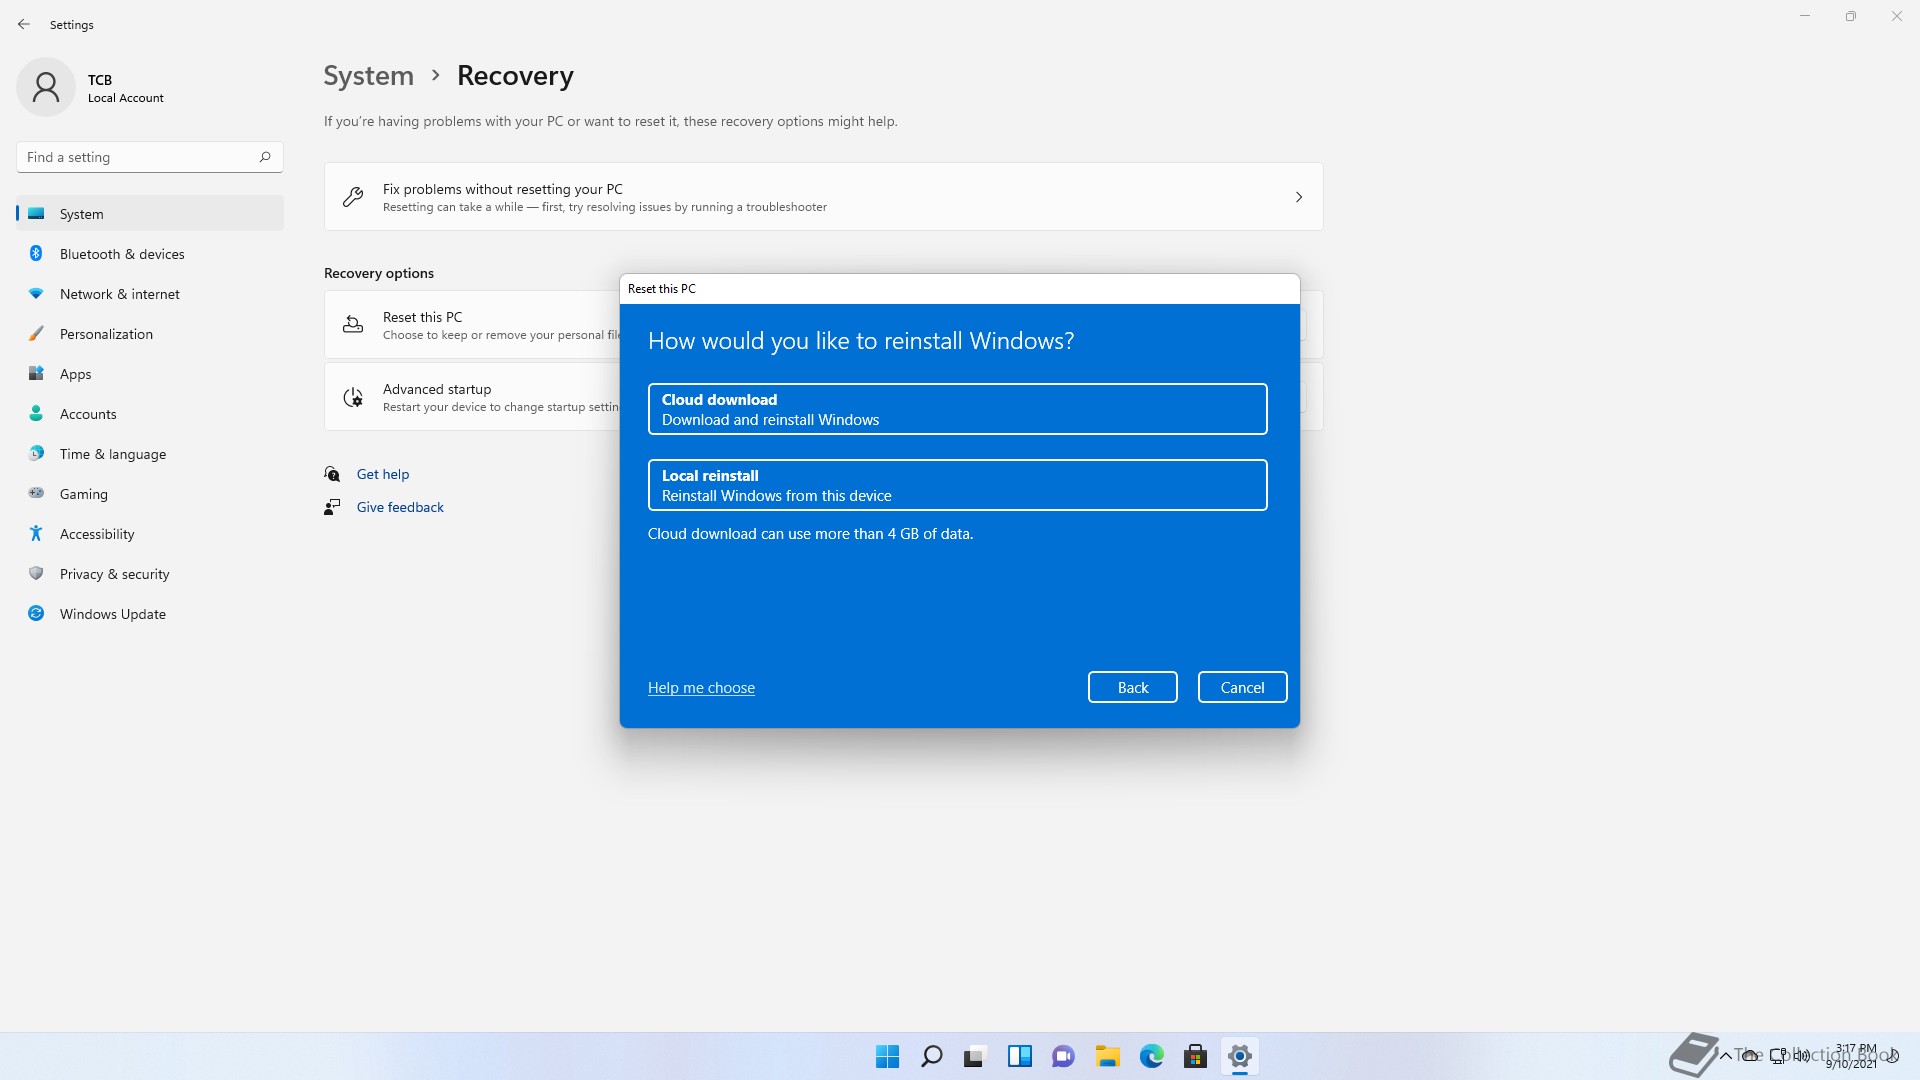Click the Reset this PC dialog title
The height and width of the screenshot is (1080, 1920).
tap(662, 289)
